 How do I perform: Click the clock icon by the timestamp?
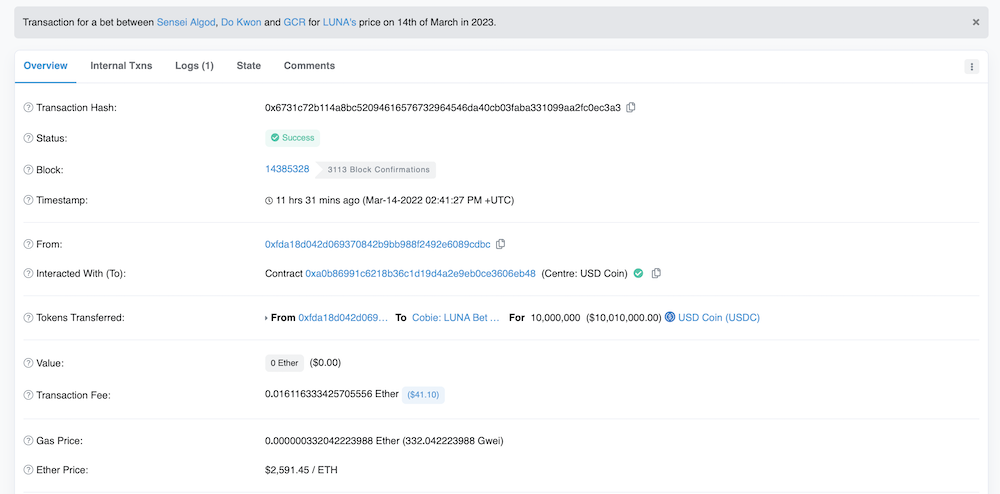pyautogui.click(x=268, y=201)
